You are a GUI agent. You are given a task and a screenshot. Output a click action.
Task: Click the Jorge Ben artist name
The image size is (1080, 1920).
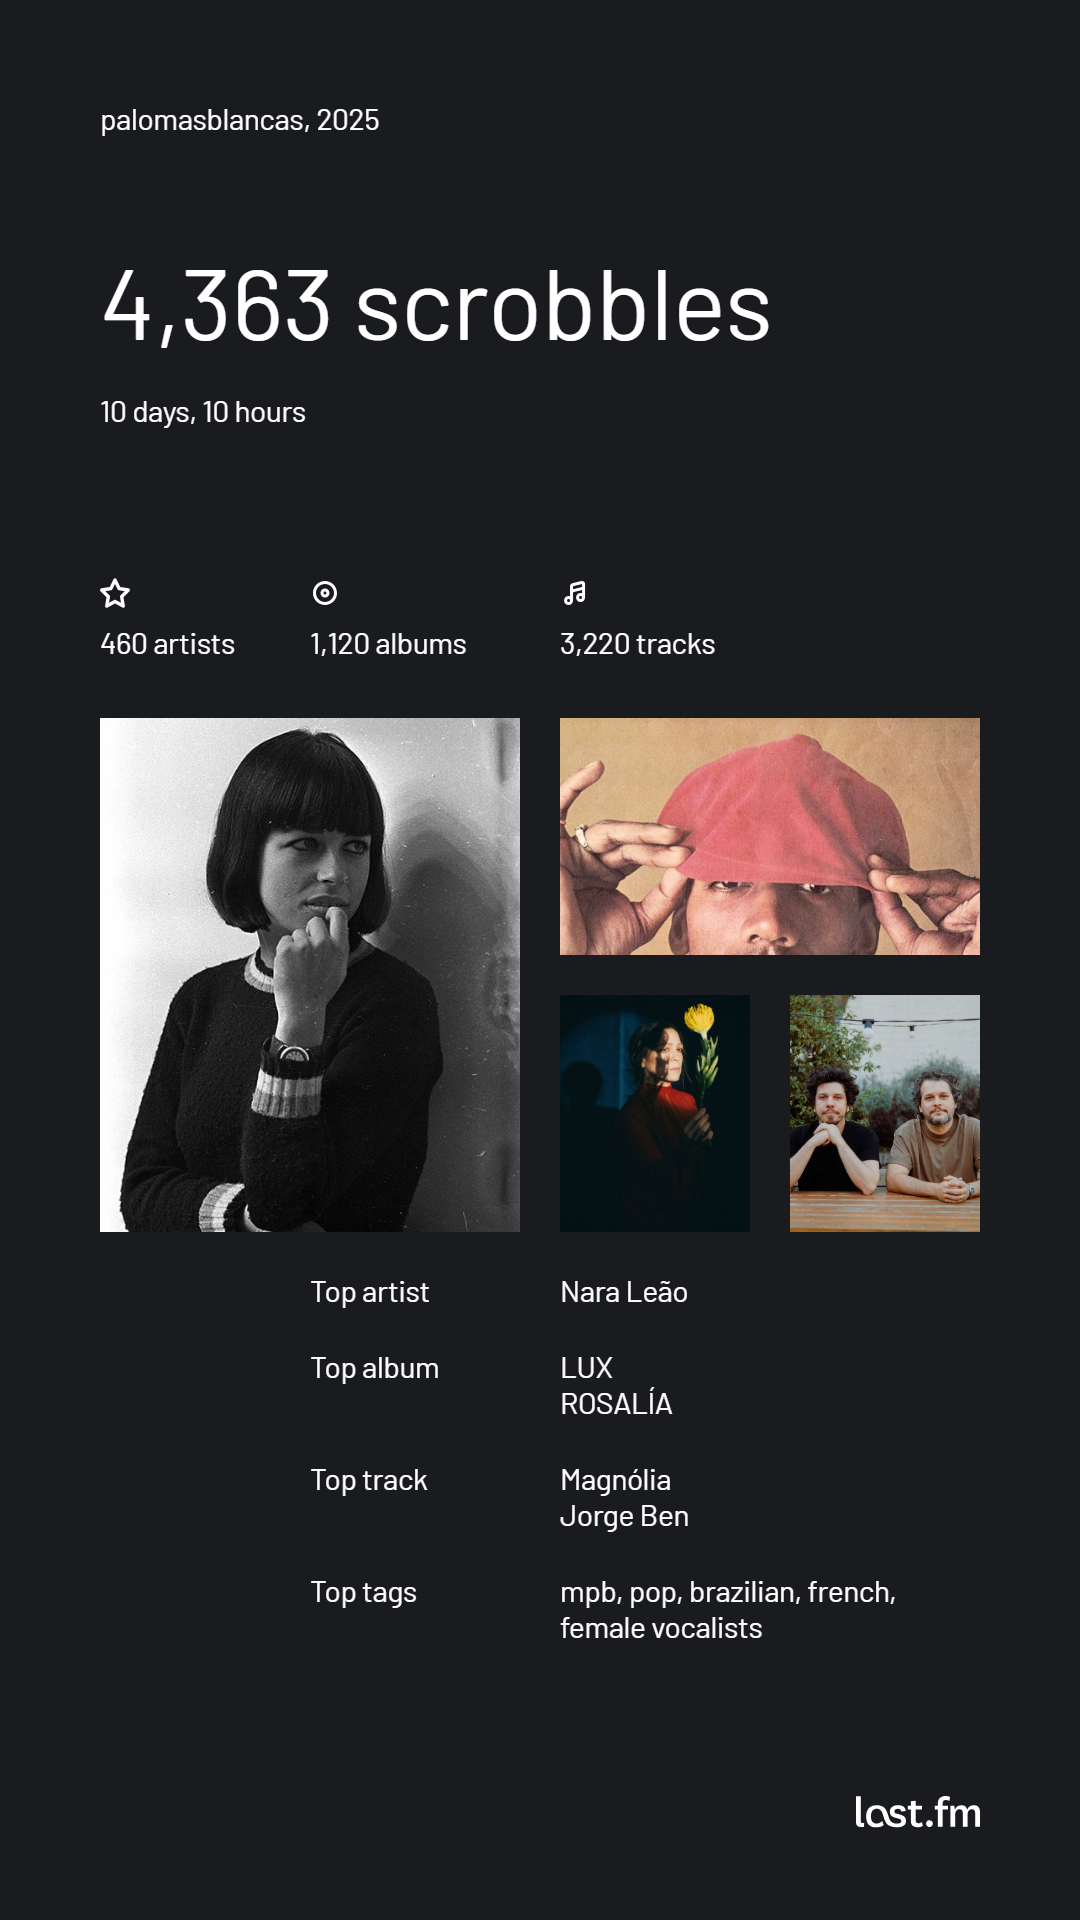(624, 1516)
